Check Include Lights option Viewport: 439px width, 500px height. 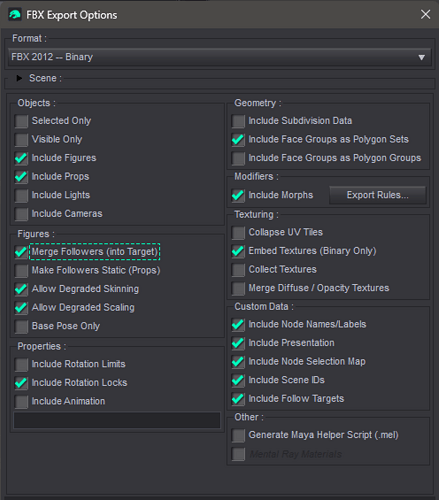(x=21, y=195)
